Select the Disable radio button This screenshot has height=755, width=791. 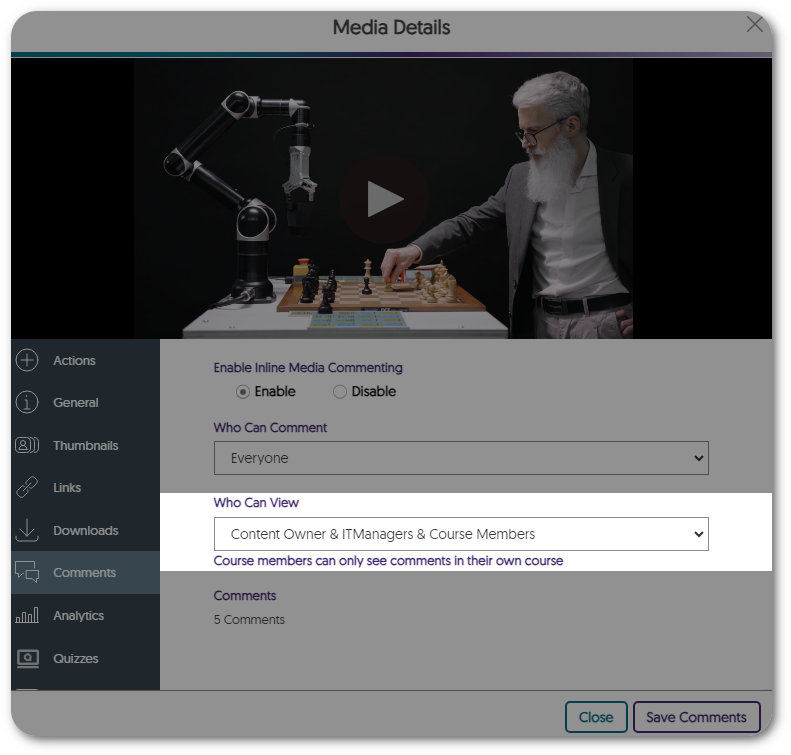point(340,392)
